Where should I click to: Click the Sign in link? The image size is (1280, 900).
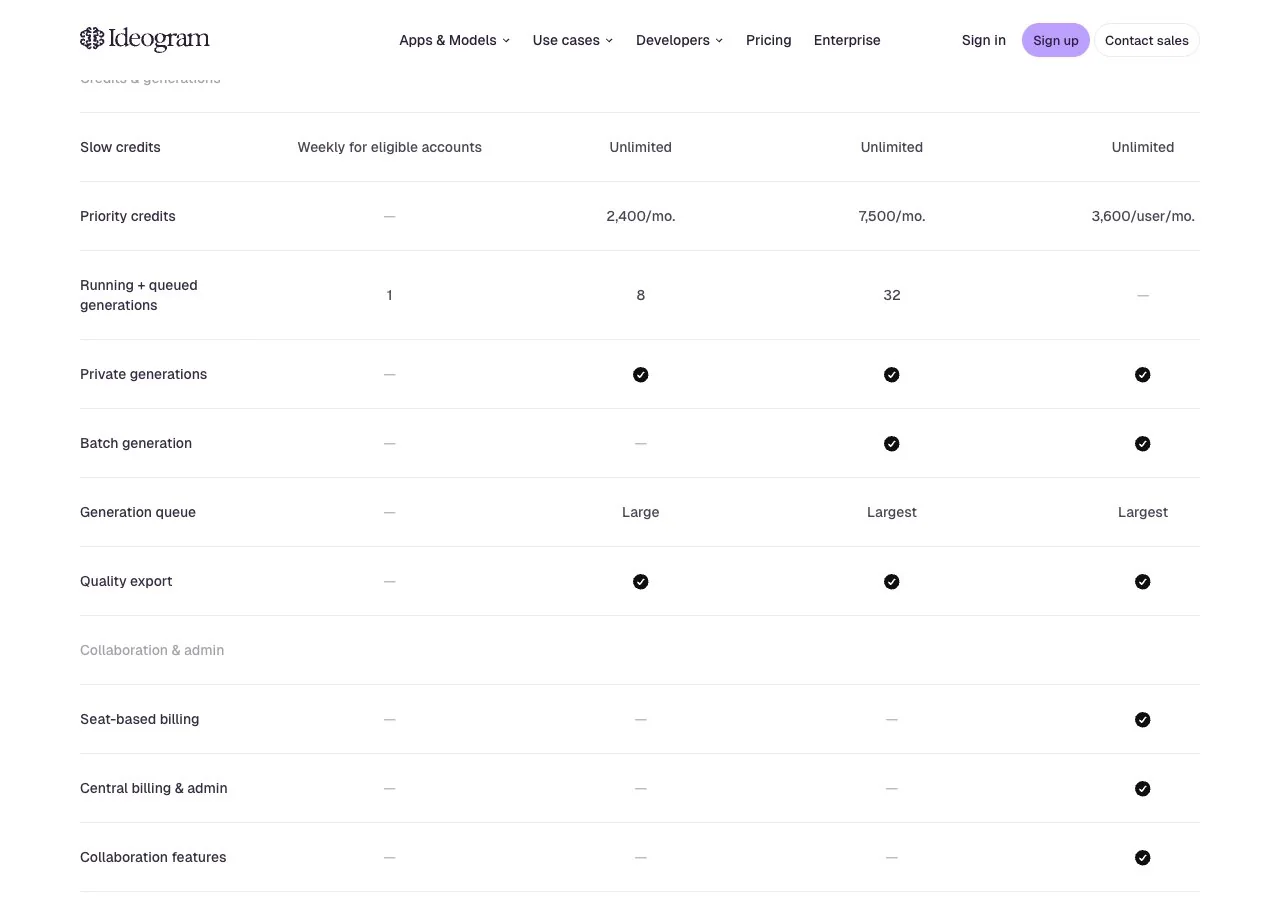coord(984,40)
